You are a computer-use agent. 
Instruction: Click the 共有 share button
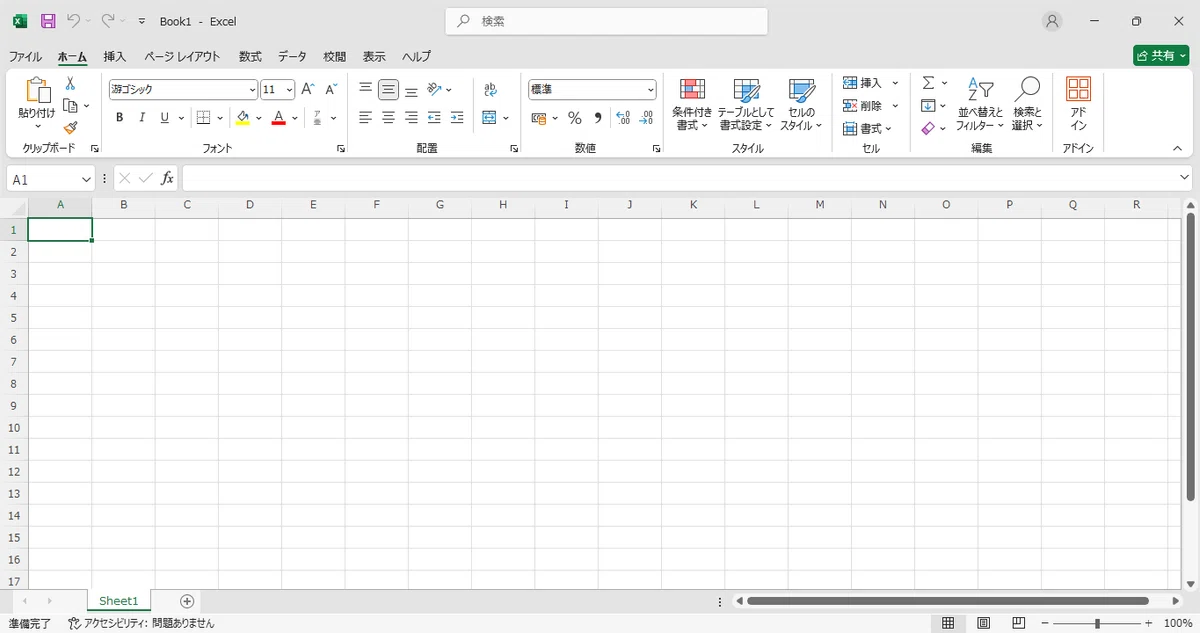click(x=1161, y=56)
